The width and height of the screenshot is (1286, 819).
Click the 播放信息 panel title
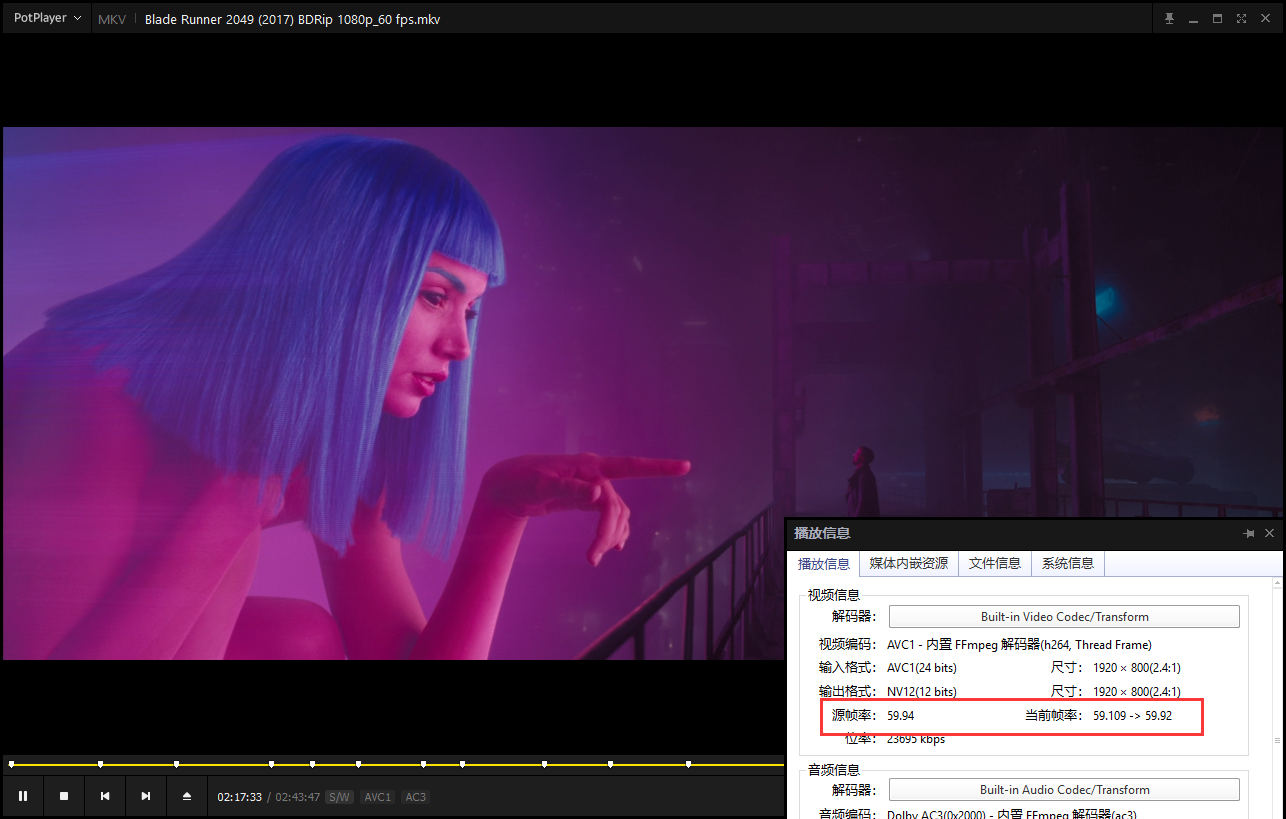[822, 534]
